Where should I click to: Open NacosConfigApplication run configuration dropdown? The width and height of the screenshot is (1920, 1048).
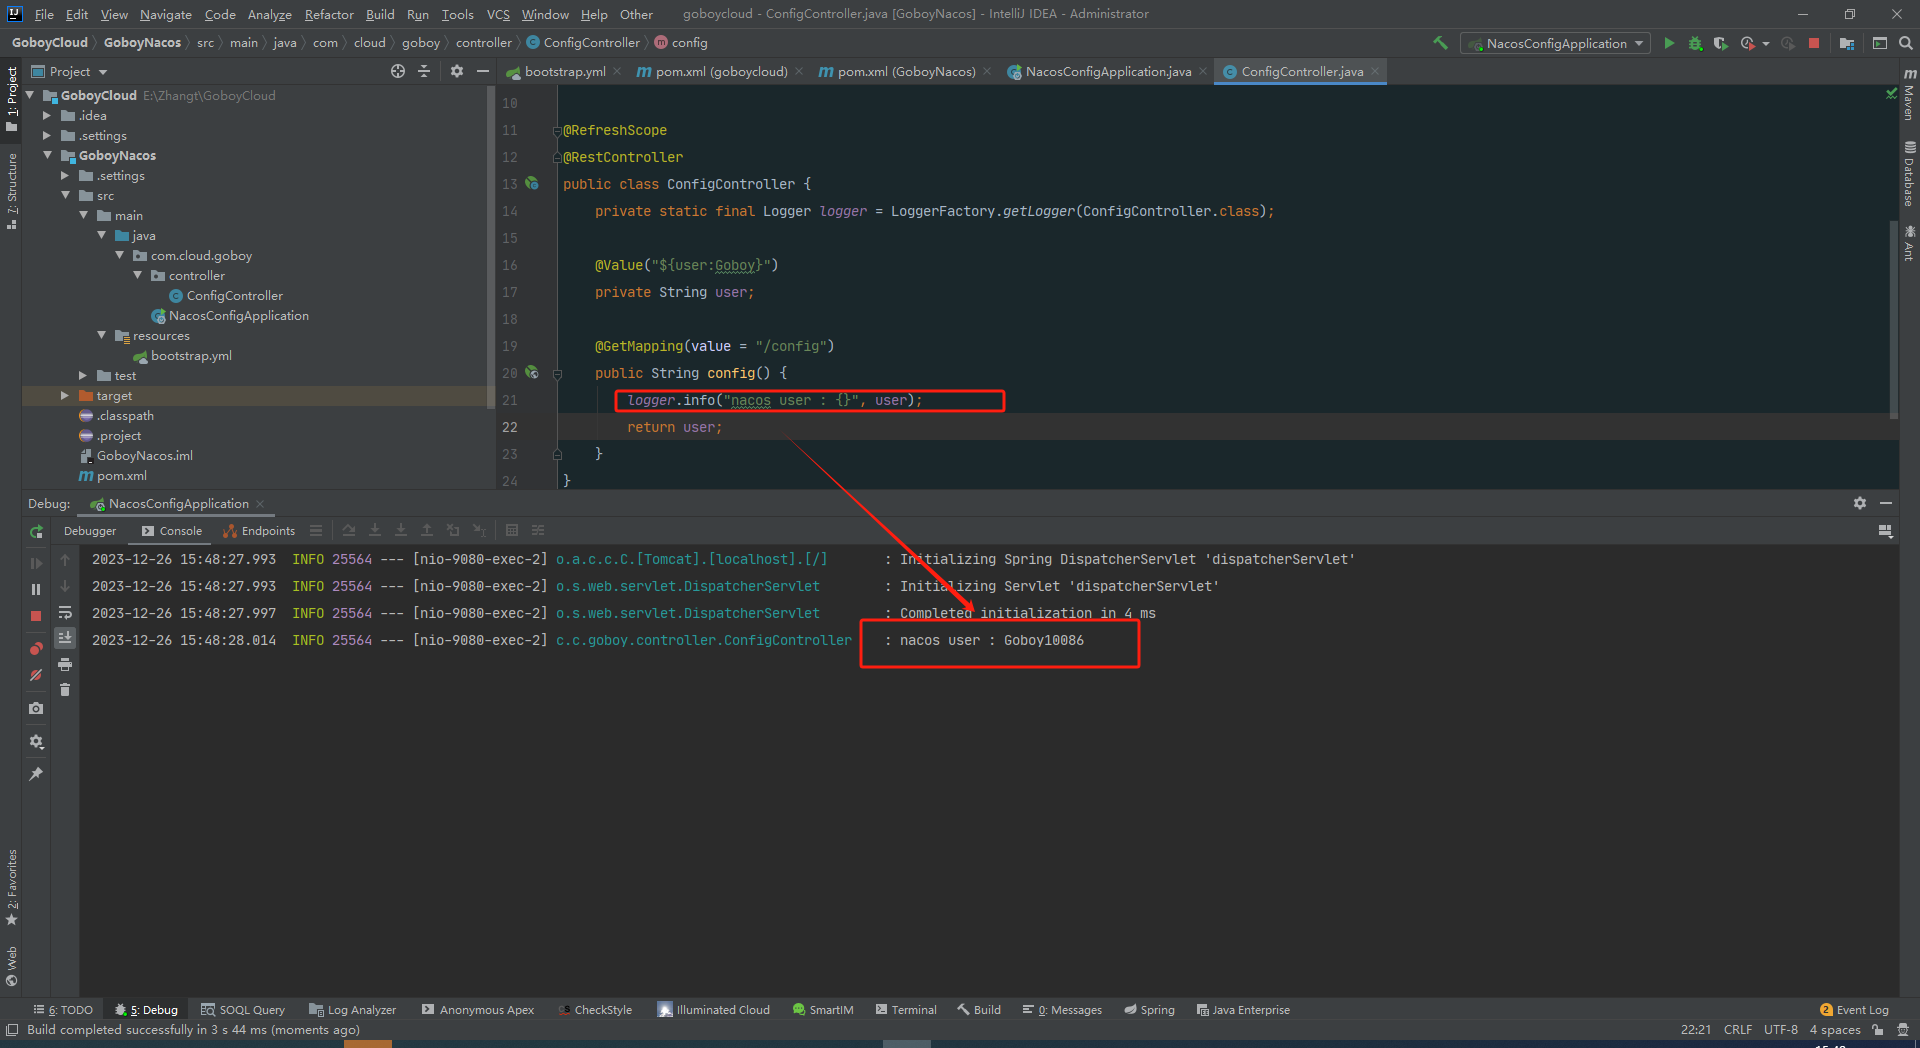tap(1556, 43)
